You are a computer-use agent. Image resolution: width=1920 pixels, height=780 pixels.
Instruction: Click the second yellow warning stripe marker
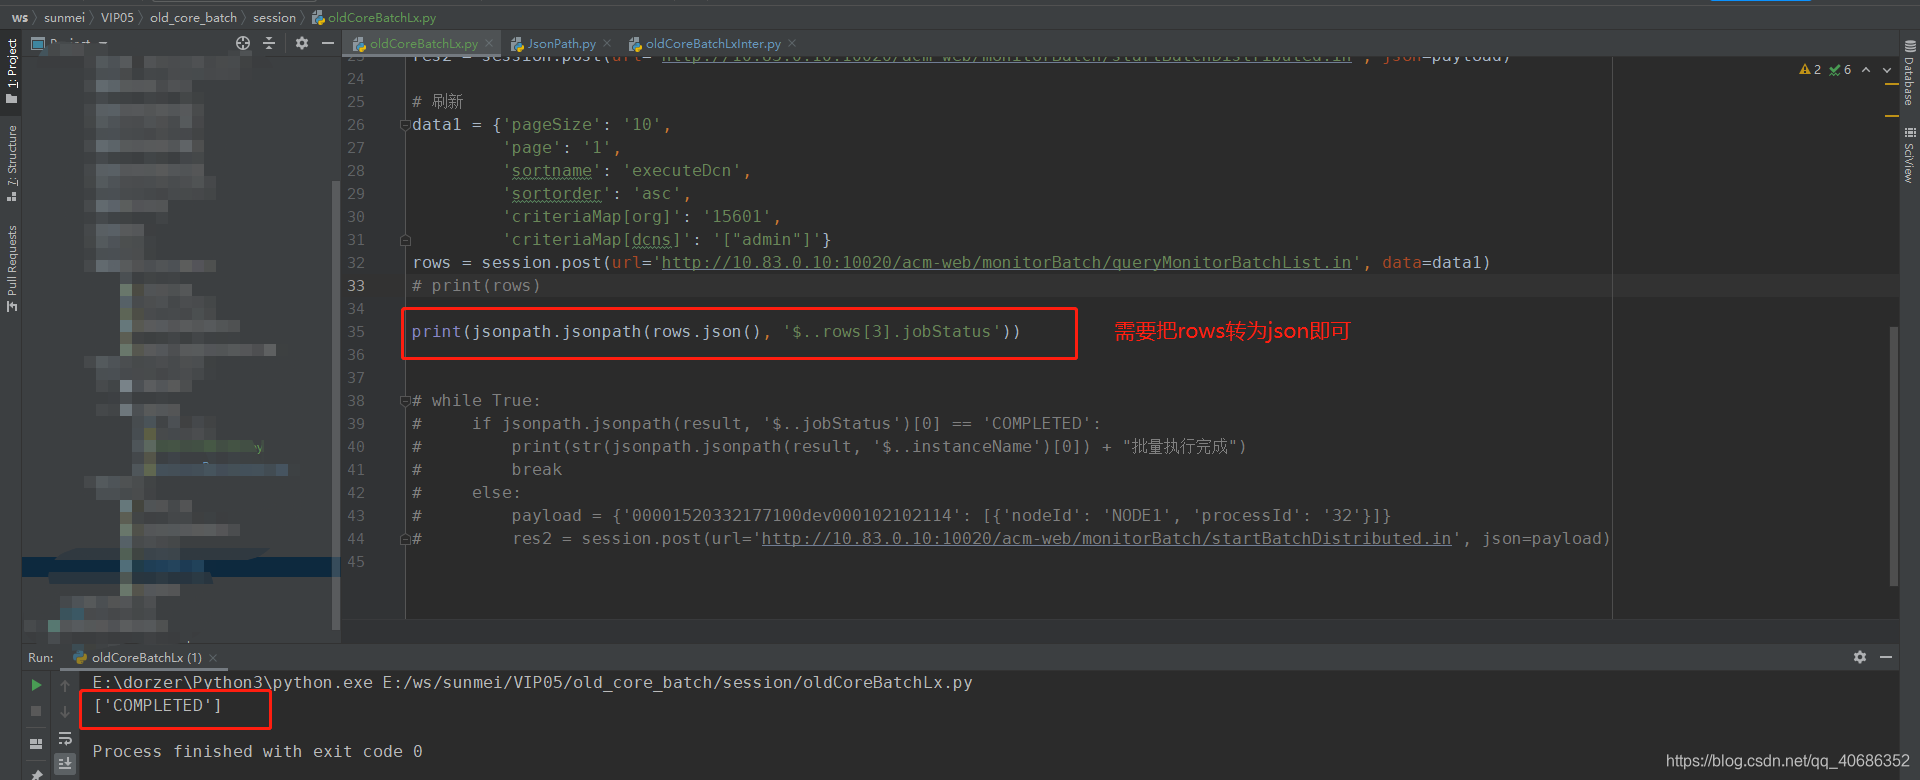1891,116
